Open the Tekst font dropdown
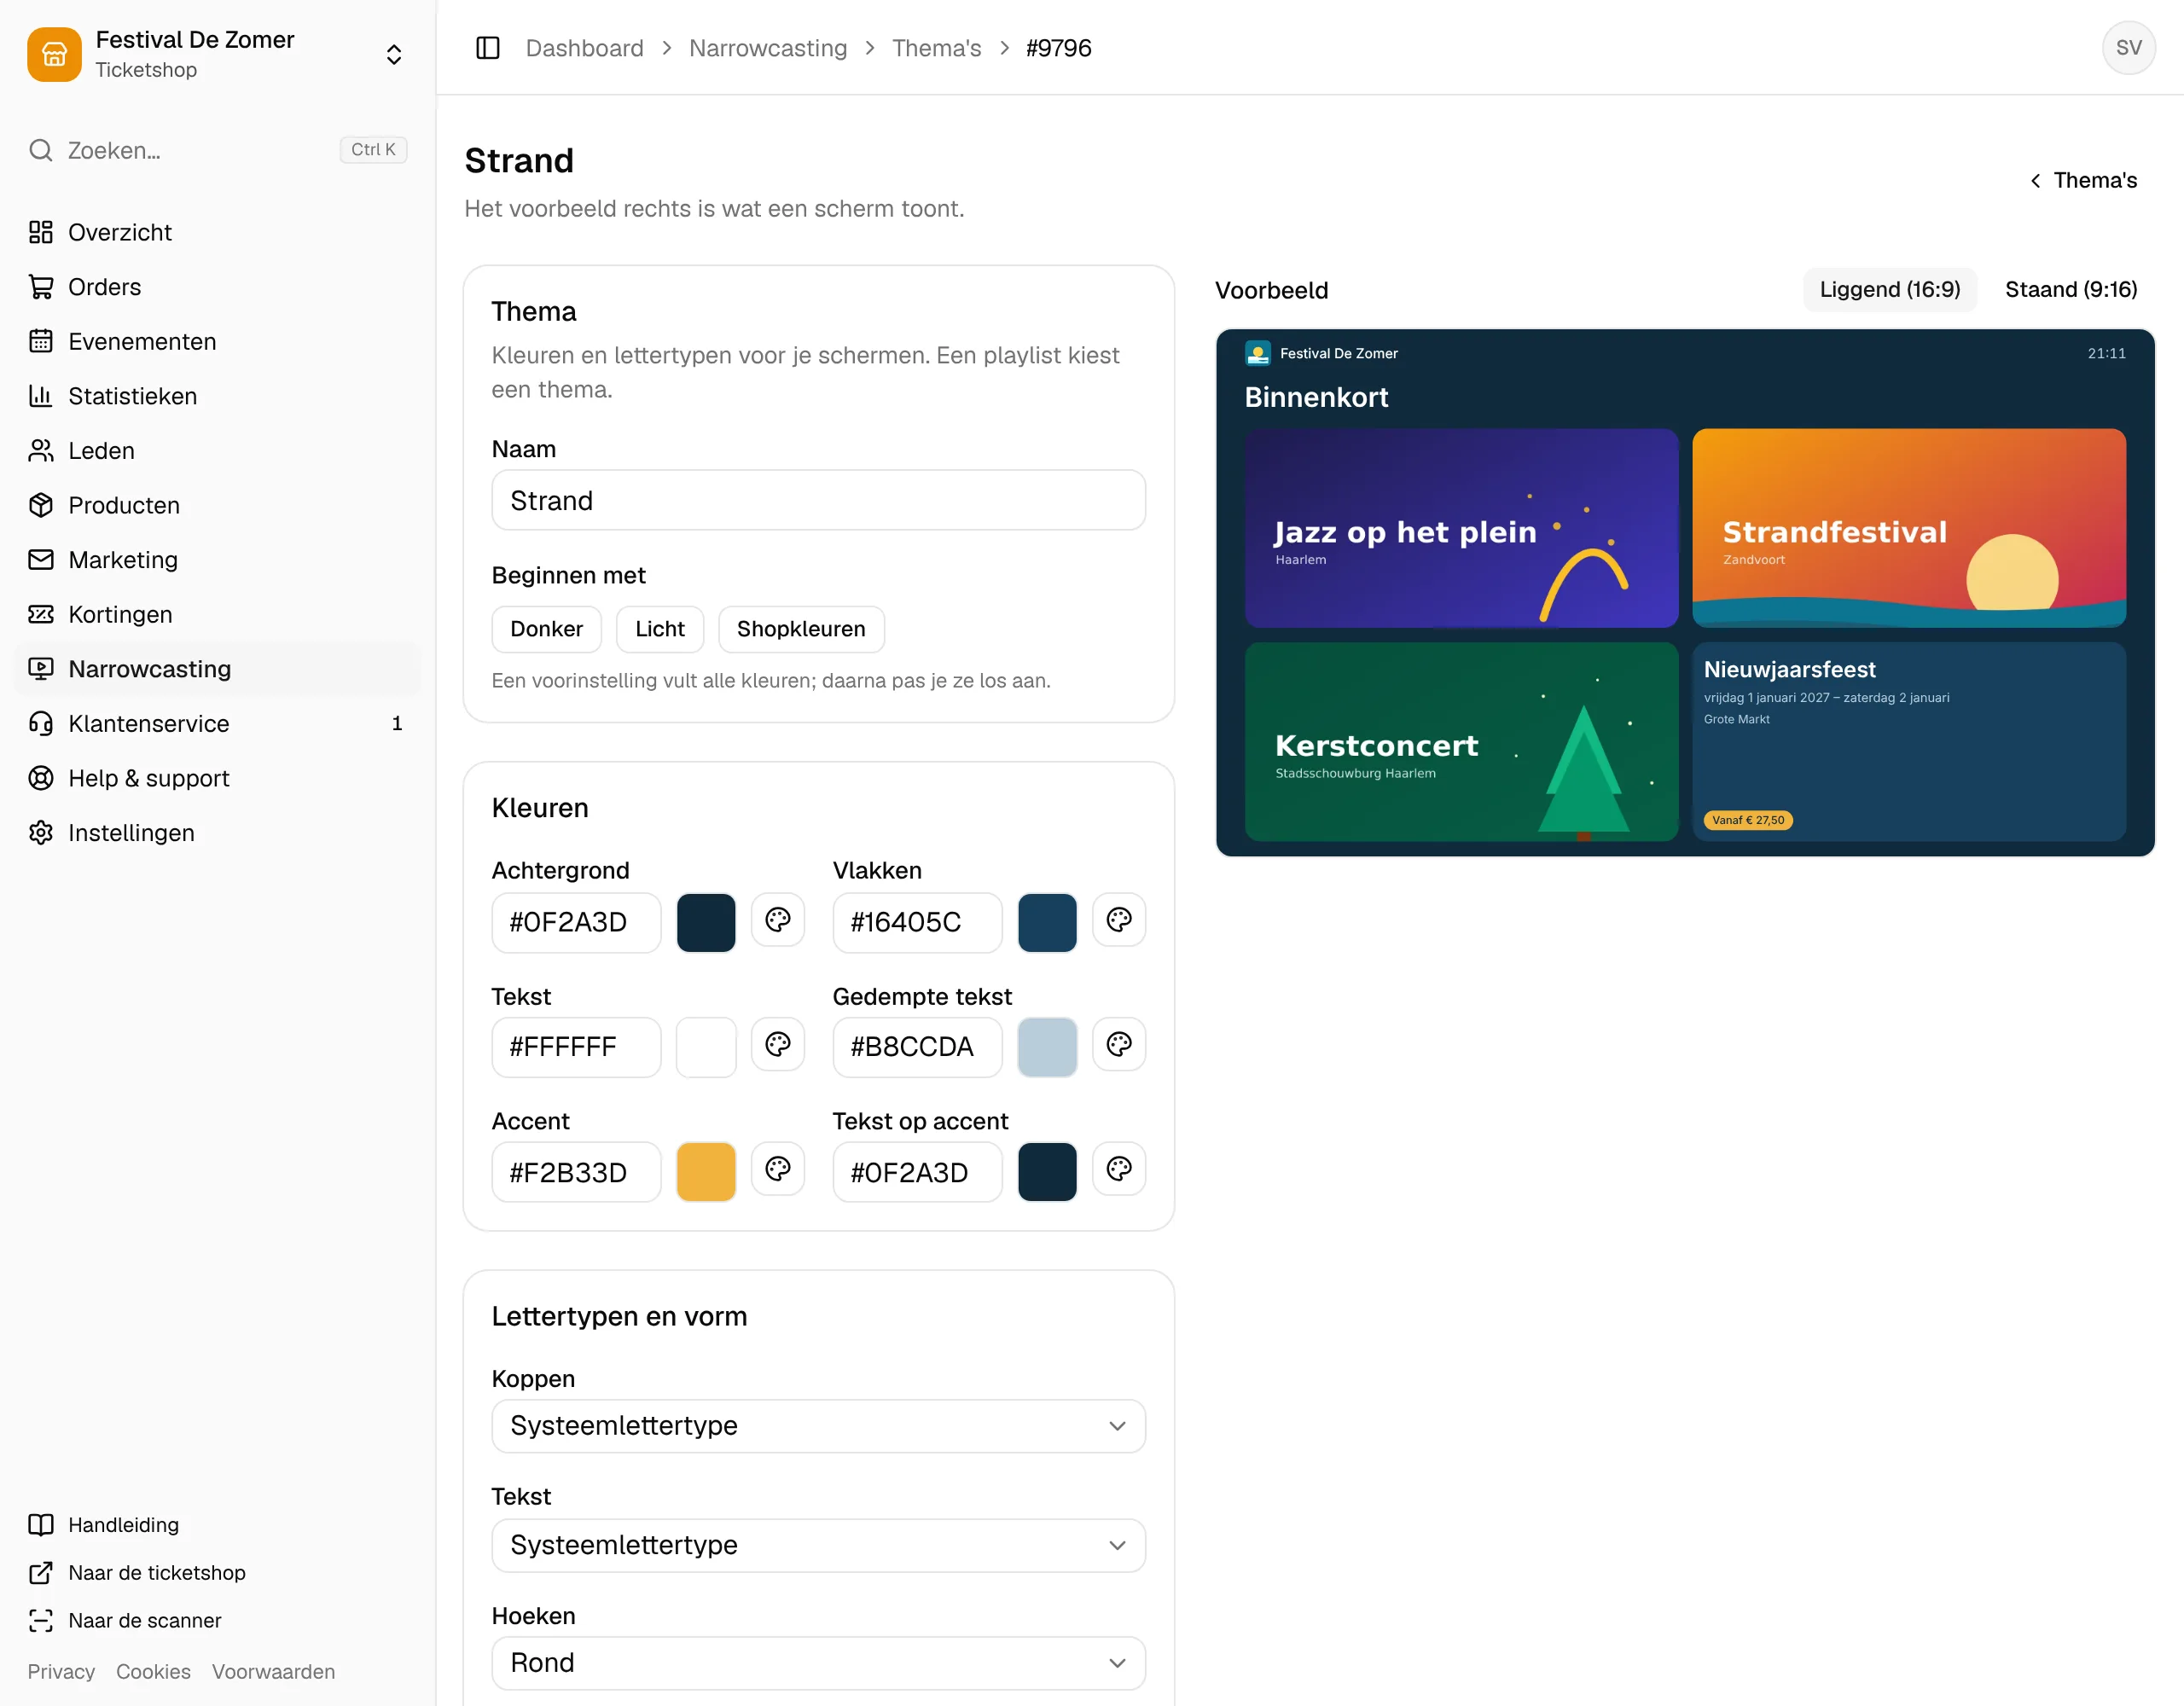Screen dimensions: 2184x1706 tap(818, 1545)
